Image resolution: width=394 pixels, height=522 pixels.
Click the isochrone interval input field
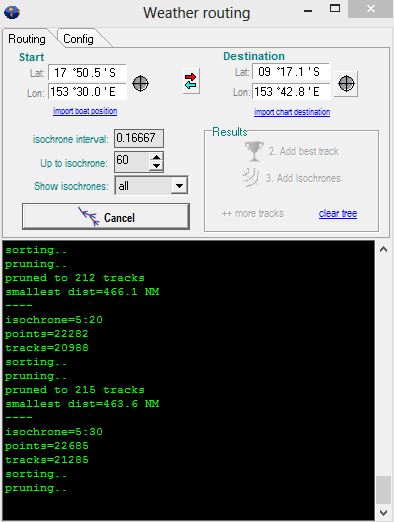139,138
